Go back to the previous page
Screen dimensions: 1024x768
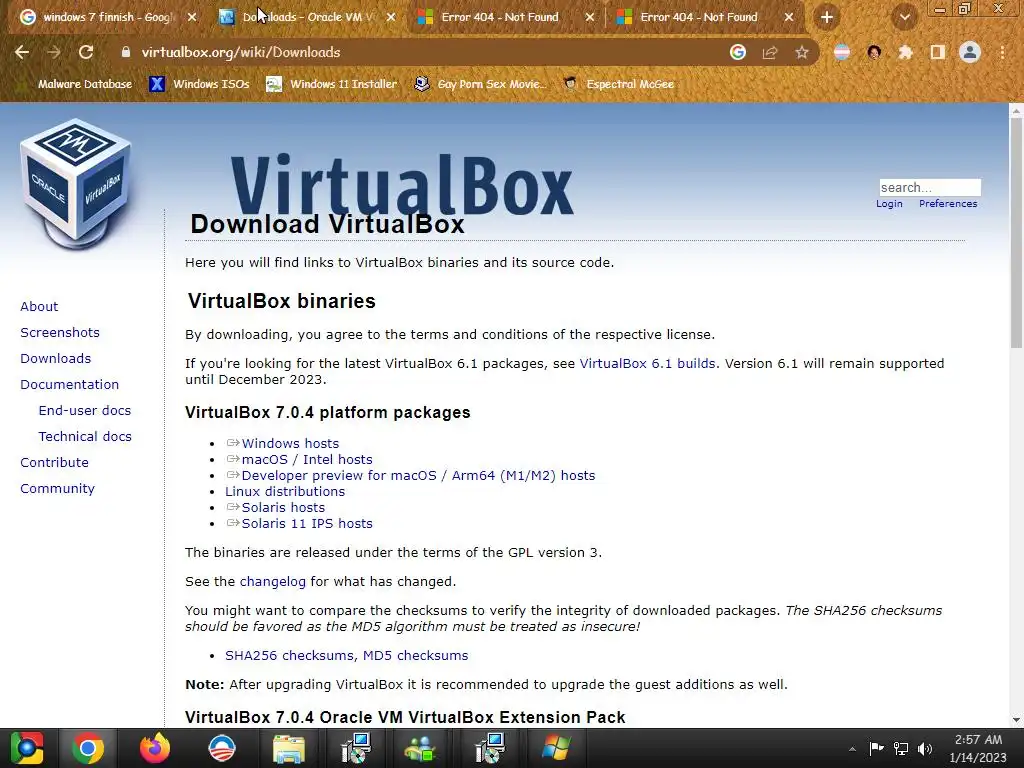click(x=22, y=52)
